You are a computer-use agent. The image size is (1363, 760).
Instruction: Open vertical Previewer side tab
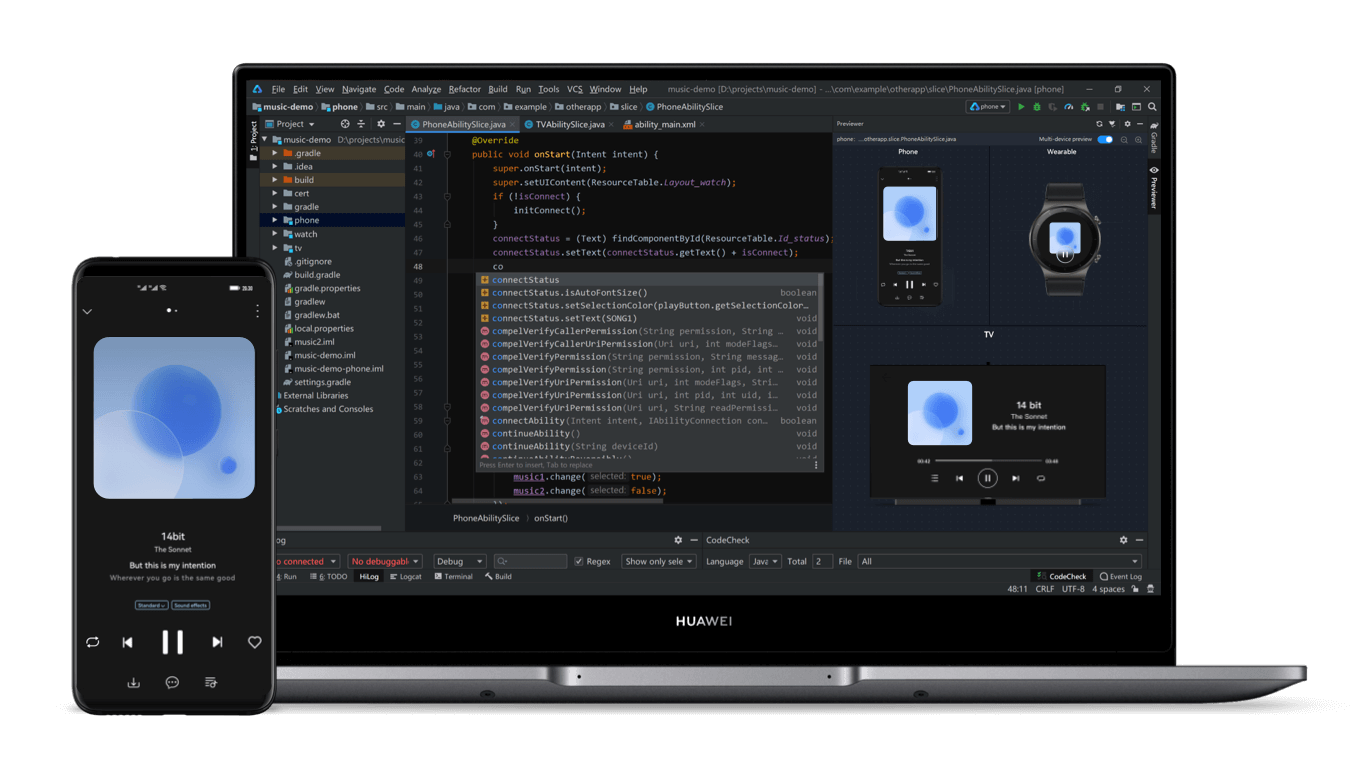(1153, 188)
